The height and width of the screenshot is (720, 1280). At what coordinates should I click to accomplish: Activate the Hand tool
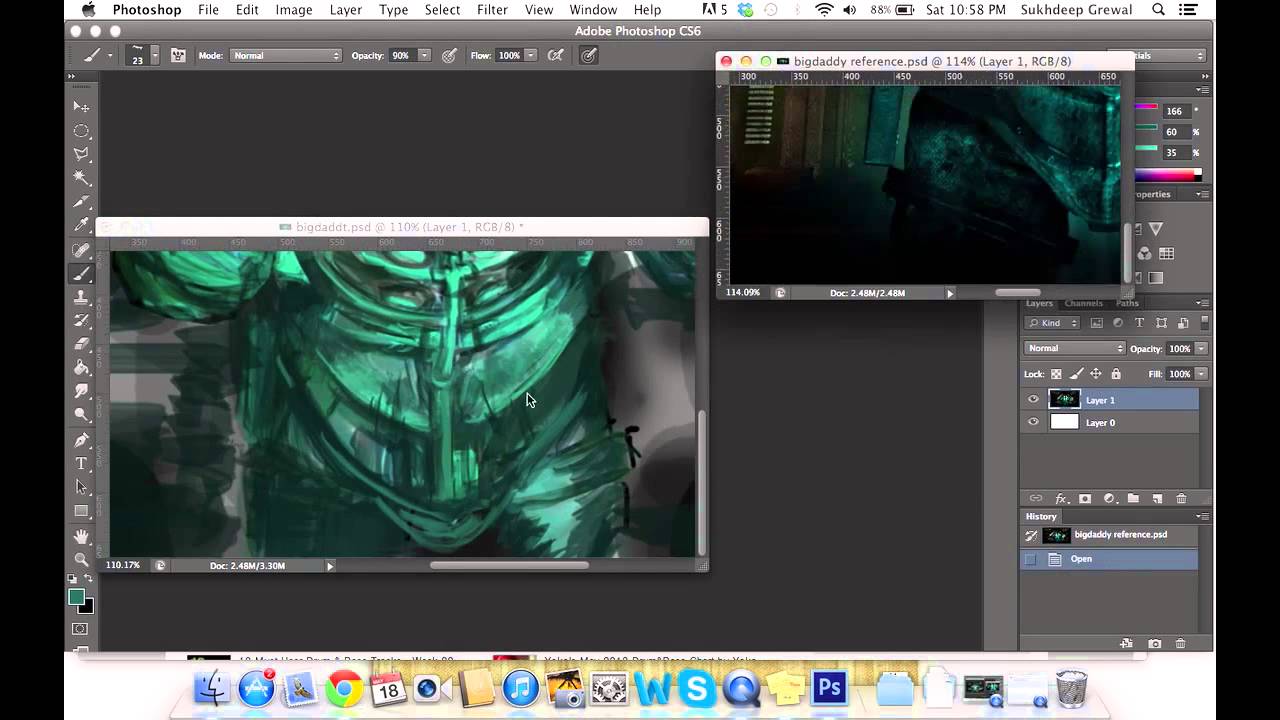pos(81,537)
